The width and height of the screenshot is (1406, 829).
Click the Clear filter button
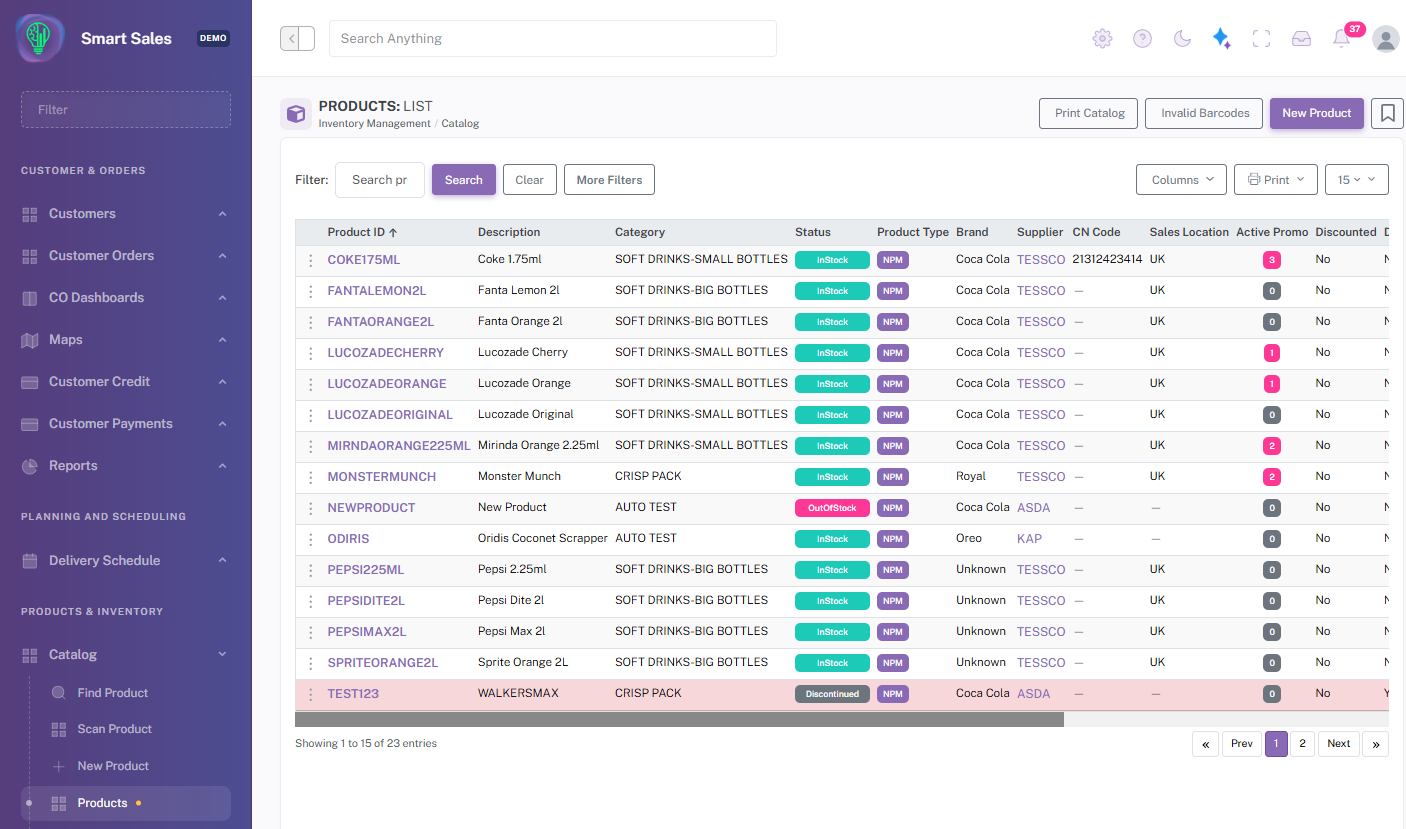(x=530, y=180)
